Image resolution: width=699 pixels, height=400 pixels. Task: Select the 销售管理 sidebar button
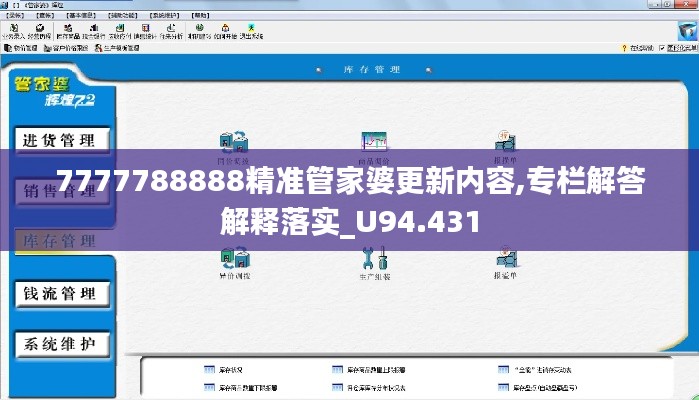coord(60,191)
